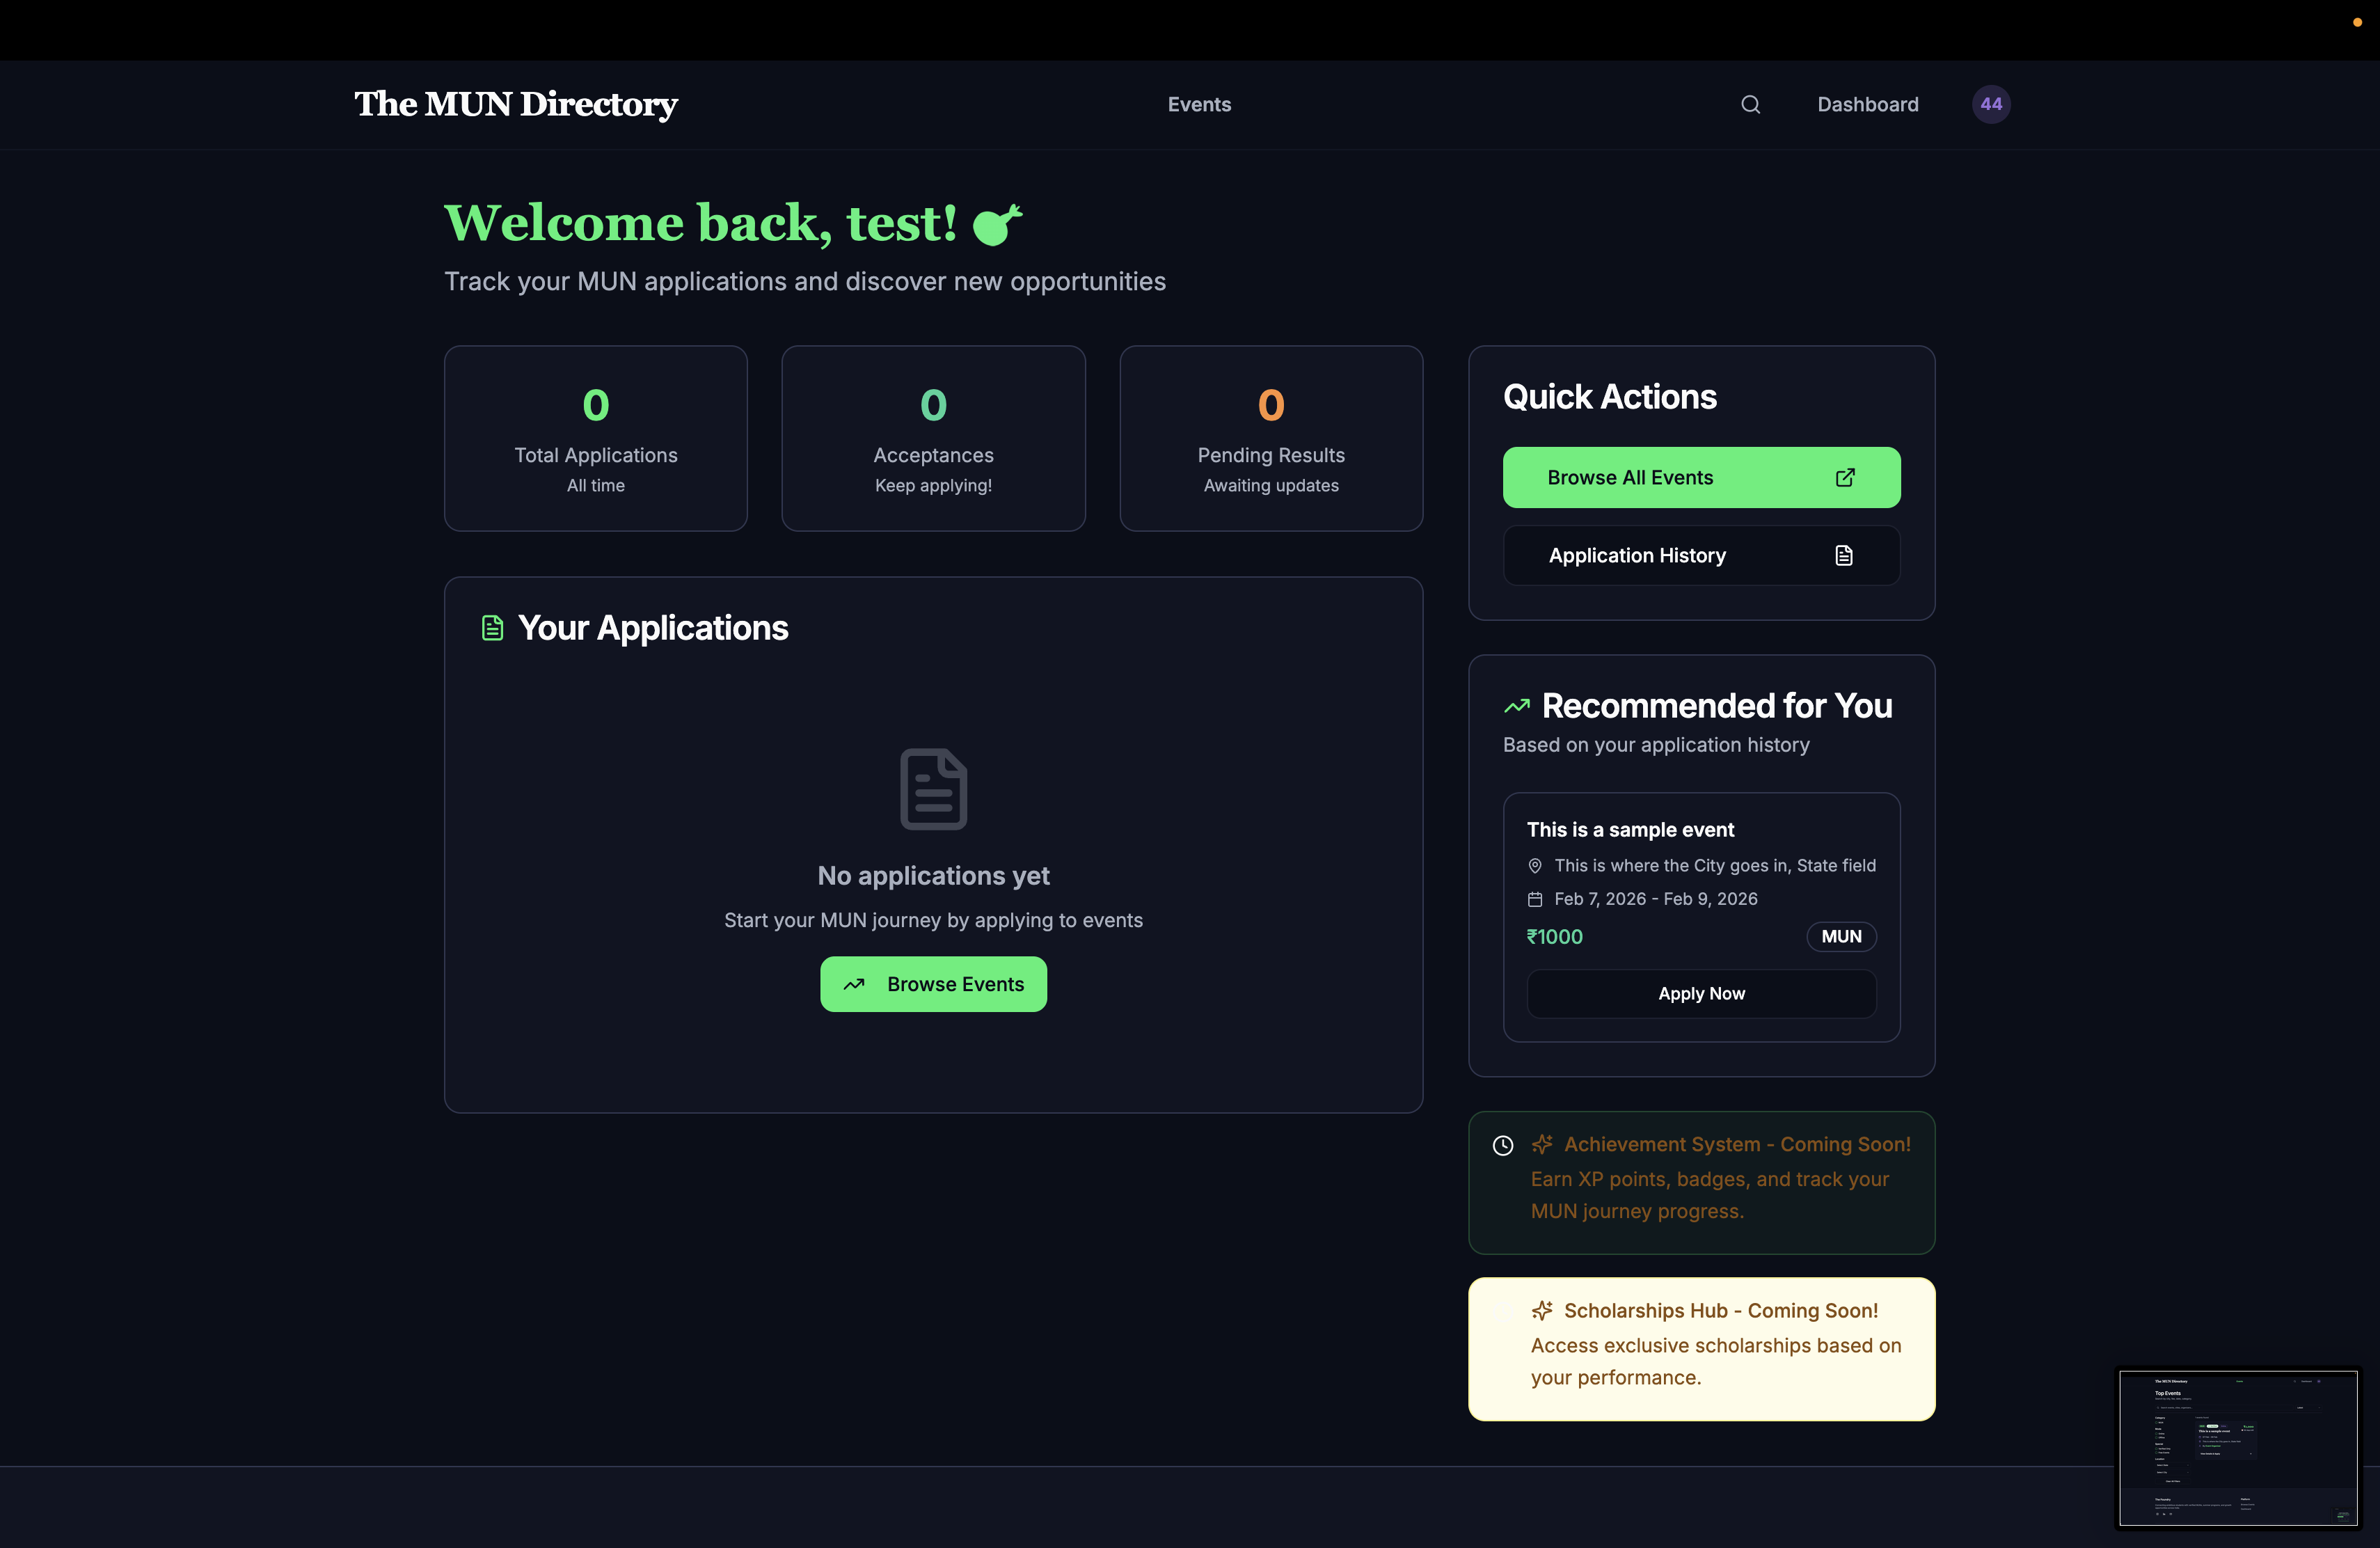The height and width of the screenshot is (1548, 2380).
Task: Click The MUN Directory logo link
Action: click(516, 104)
